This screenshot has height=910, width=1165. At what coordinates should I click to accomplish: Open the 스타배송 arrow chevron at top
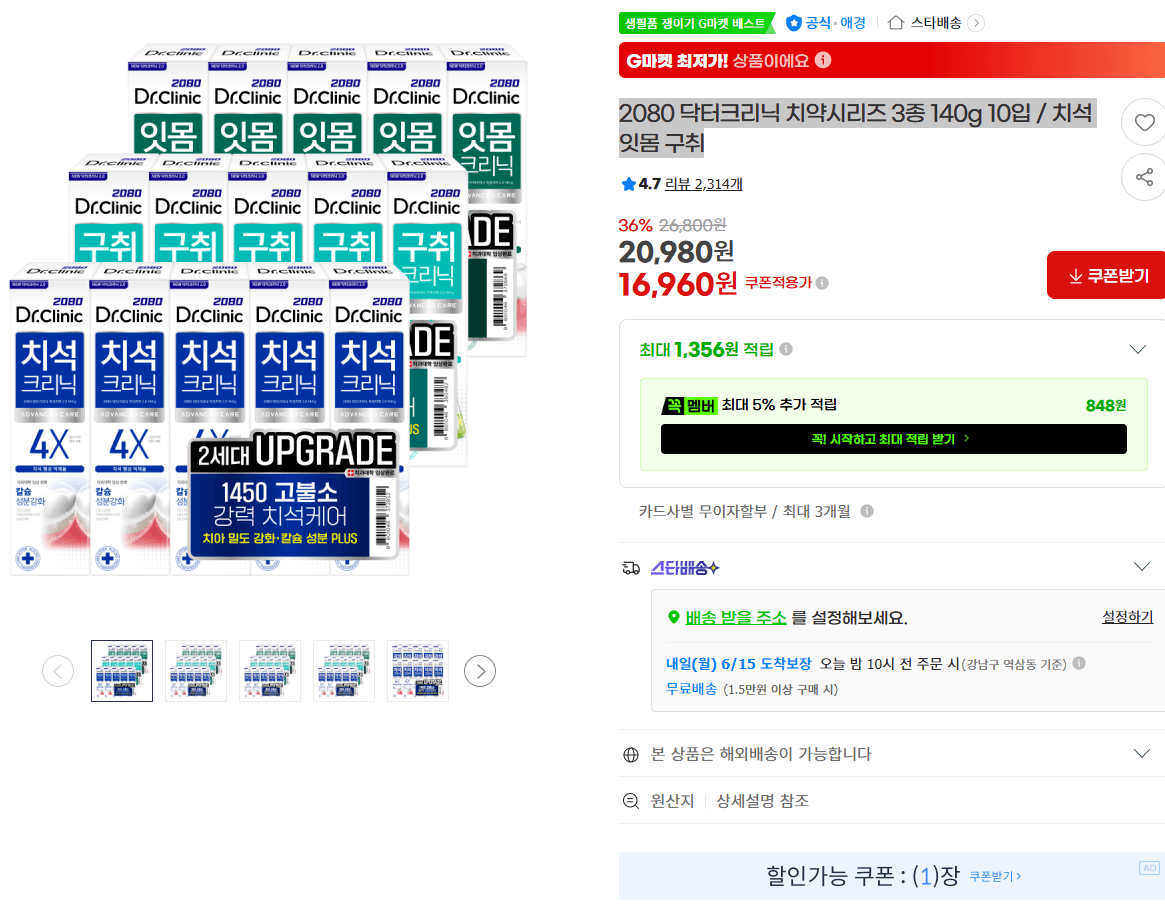pyautogui.click(x=976, y=24)
